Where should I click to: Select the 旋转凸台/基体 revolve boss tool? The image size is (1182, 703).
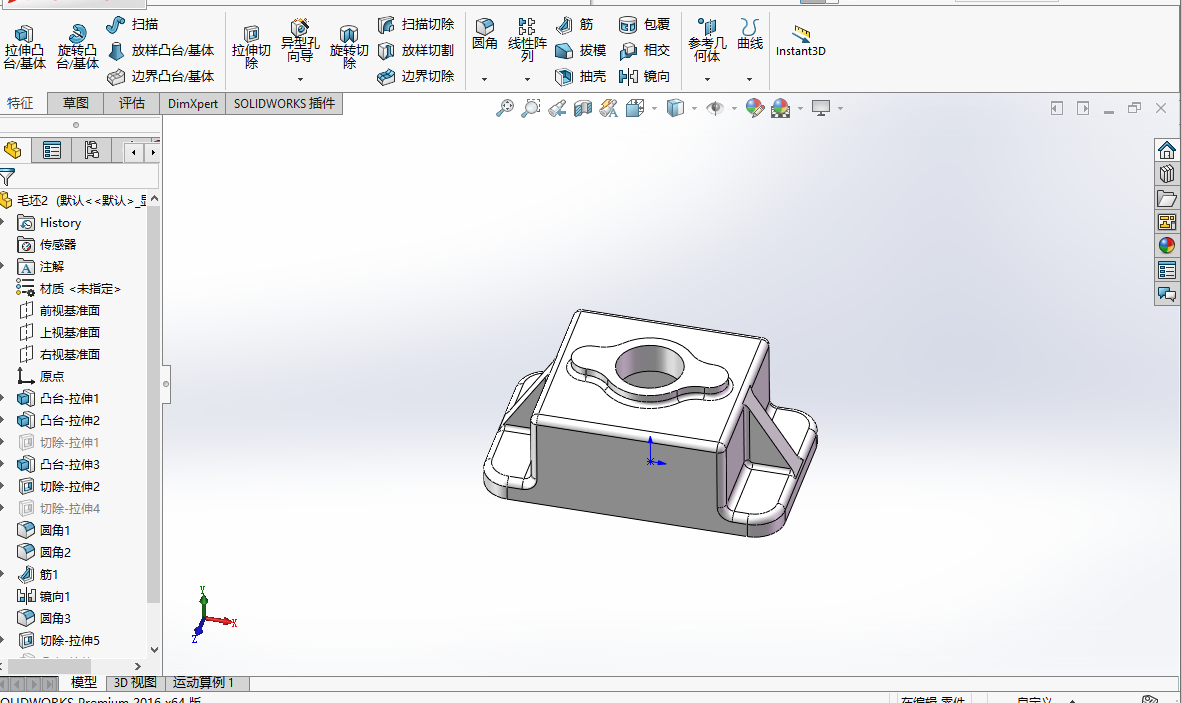pyautogui.click(x=77, y=47)
